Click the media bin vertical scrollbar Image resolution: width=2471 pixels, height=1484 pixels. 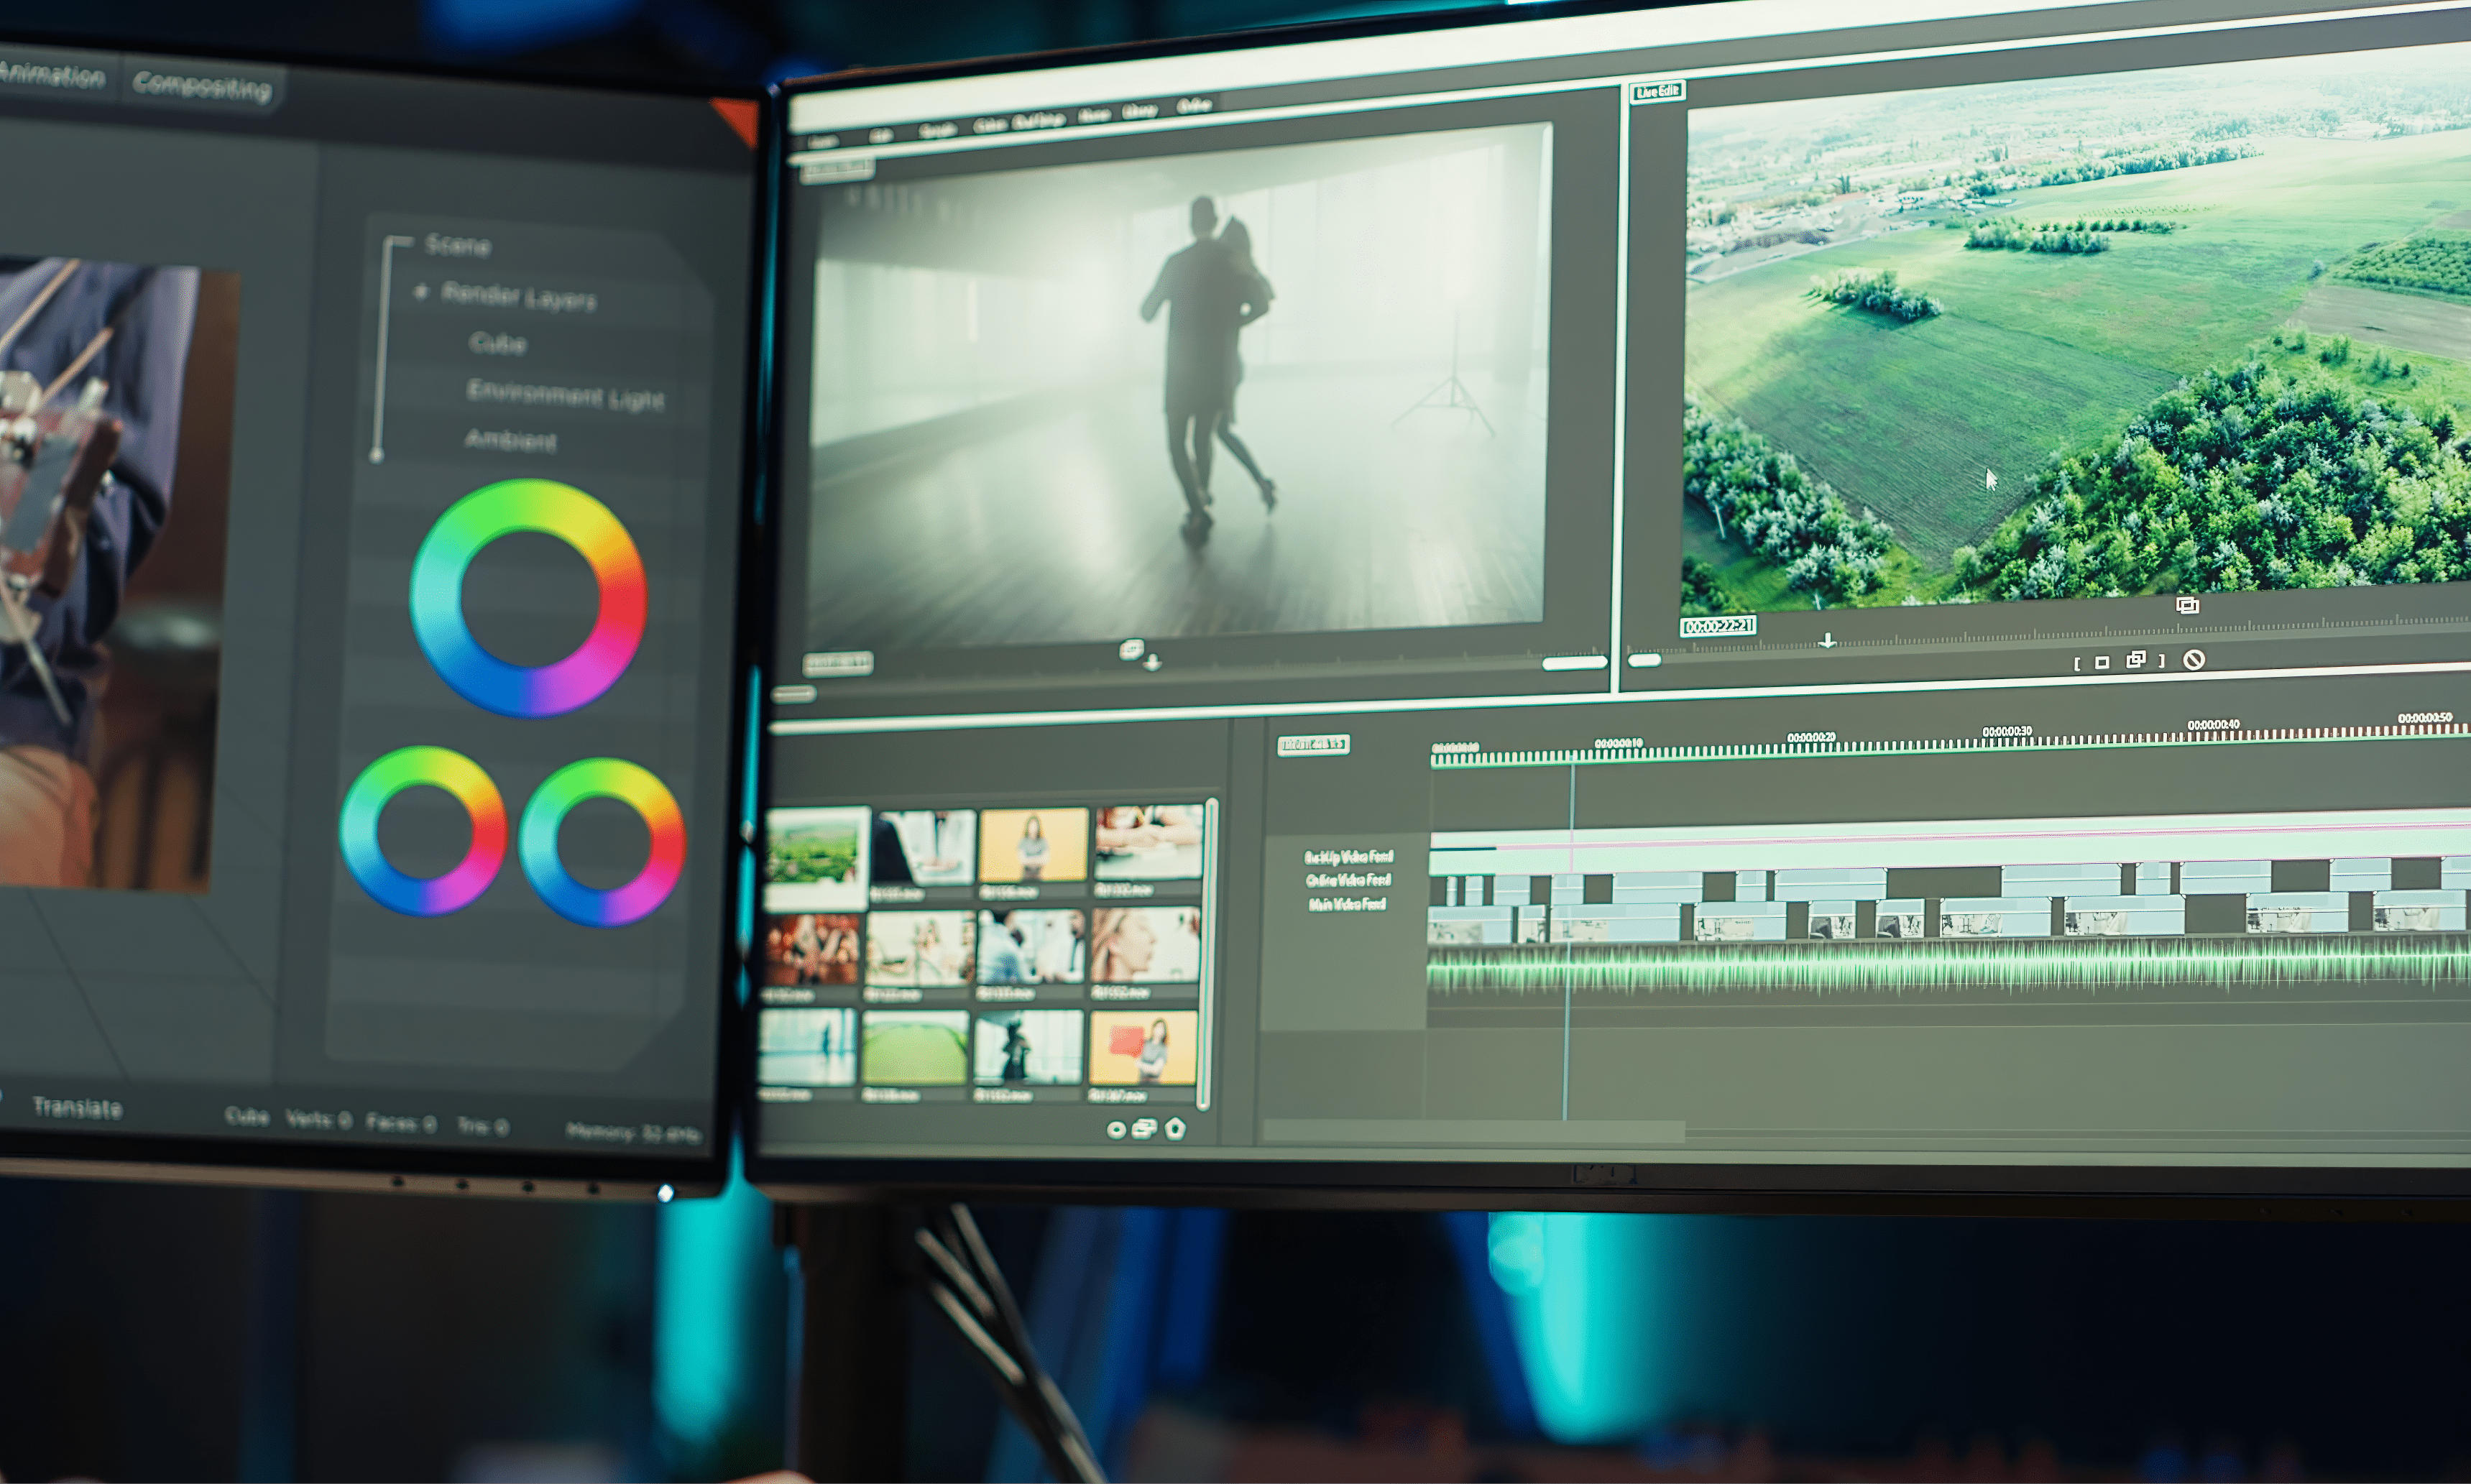click(x=1208, y=954)
